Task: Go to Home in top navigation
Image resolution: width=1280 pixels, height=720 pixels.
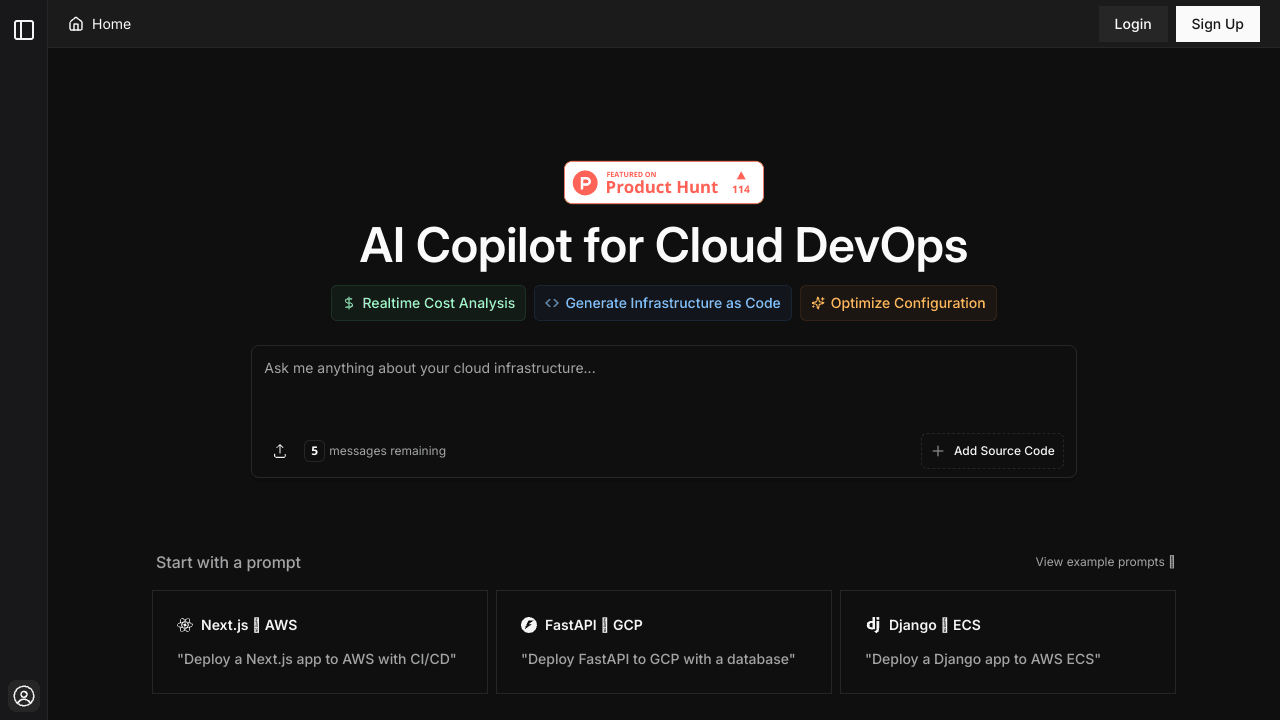Action: pyautogui.click(x=111, y=24)
